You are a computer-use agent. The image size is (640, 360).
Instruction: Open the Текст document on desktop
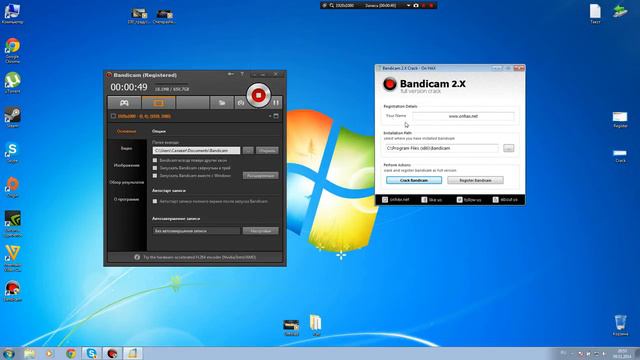596,13
